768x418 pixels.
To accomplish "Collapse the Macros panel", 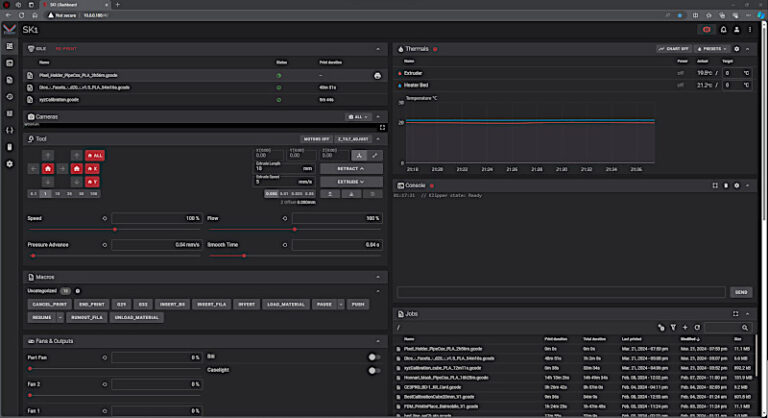I will coord(378,277).
